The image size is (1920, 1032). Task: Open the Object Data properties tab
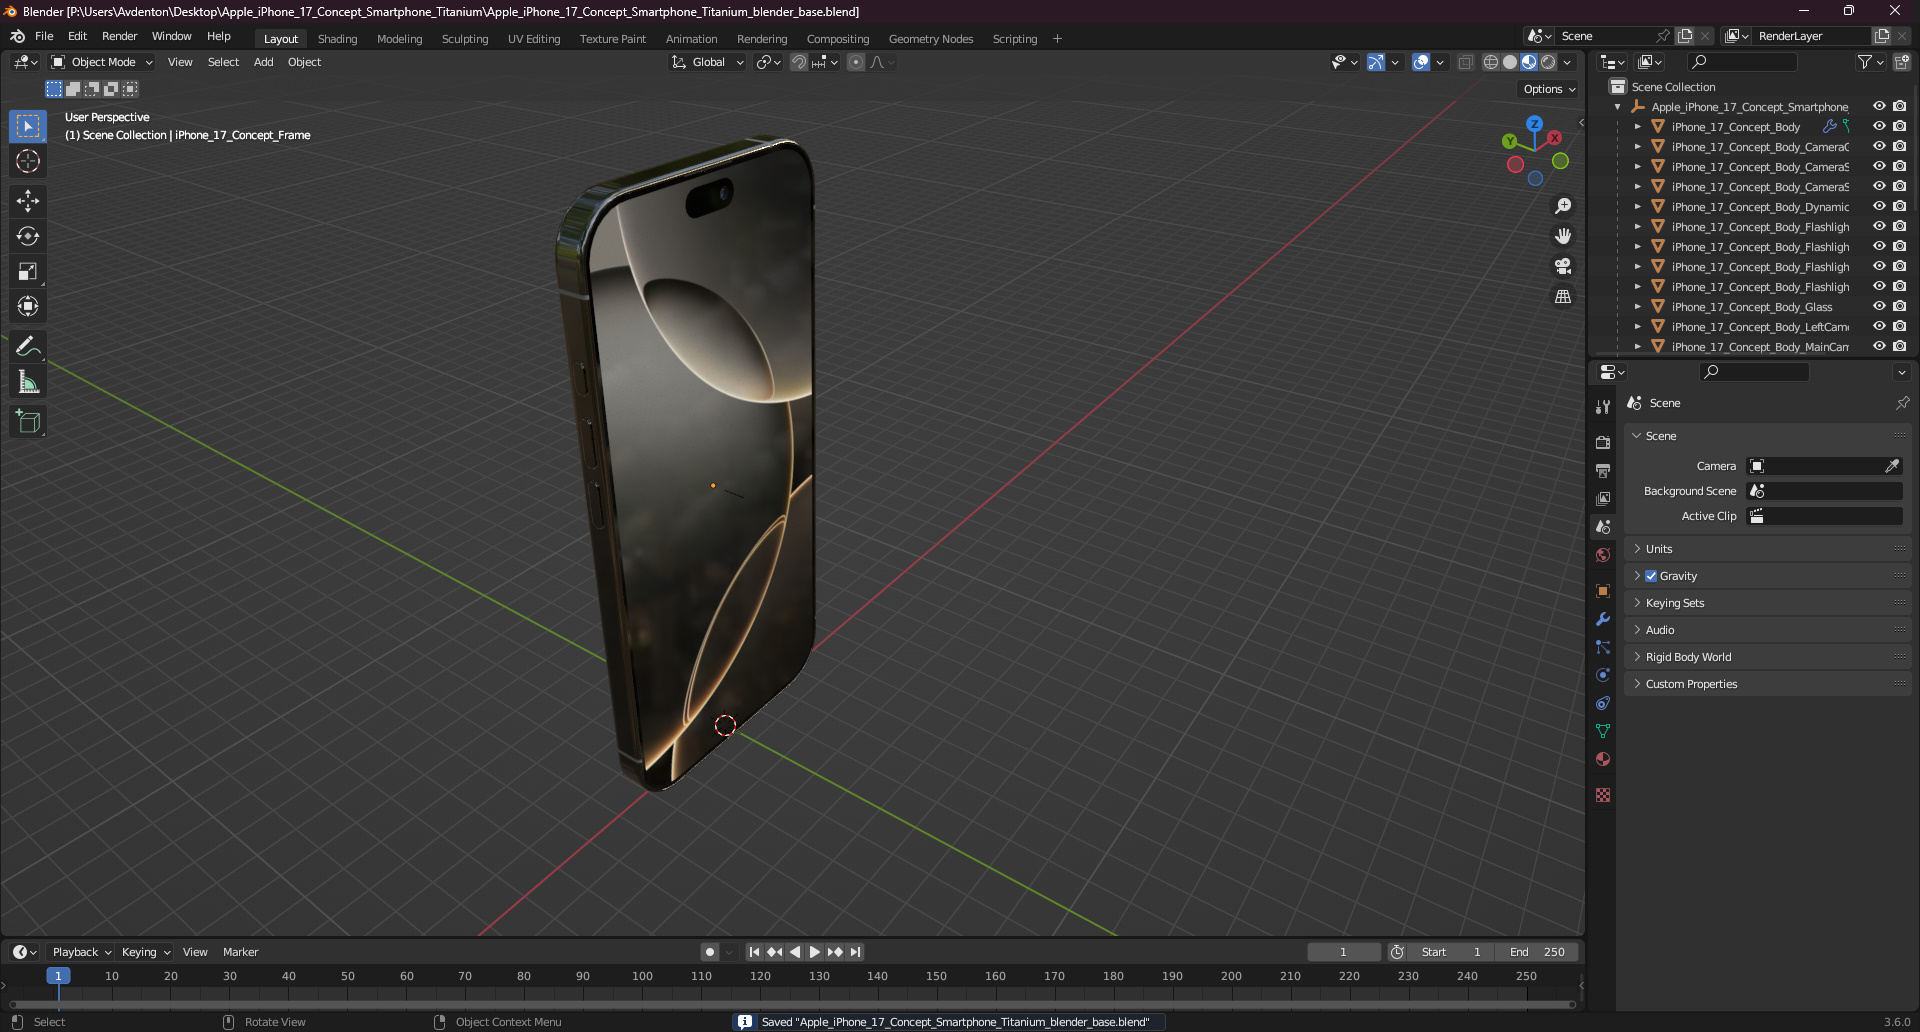point(1603,731)
